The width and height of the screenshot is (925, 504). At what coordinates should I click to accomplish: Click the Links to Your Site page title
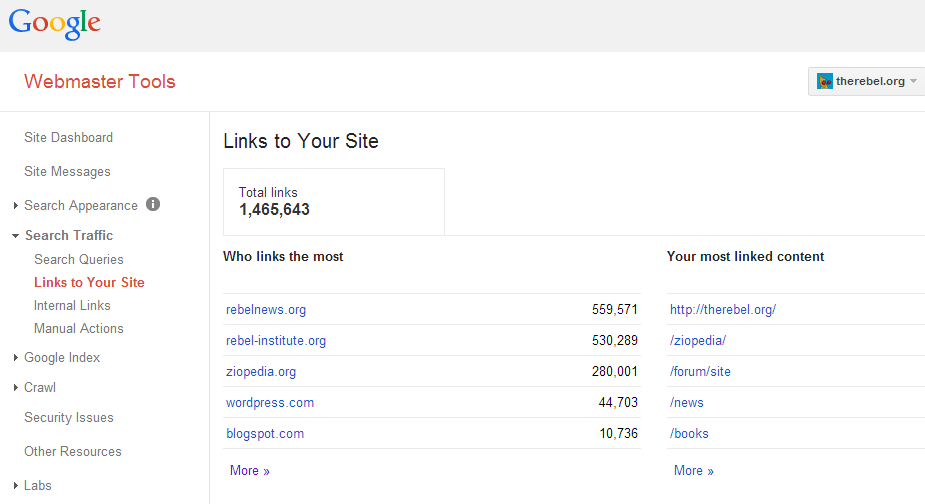coord(301,141)
